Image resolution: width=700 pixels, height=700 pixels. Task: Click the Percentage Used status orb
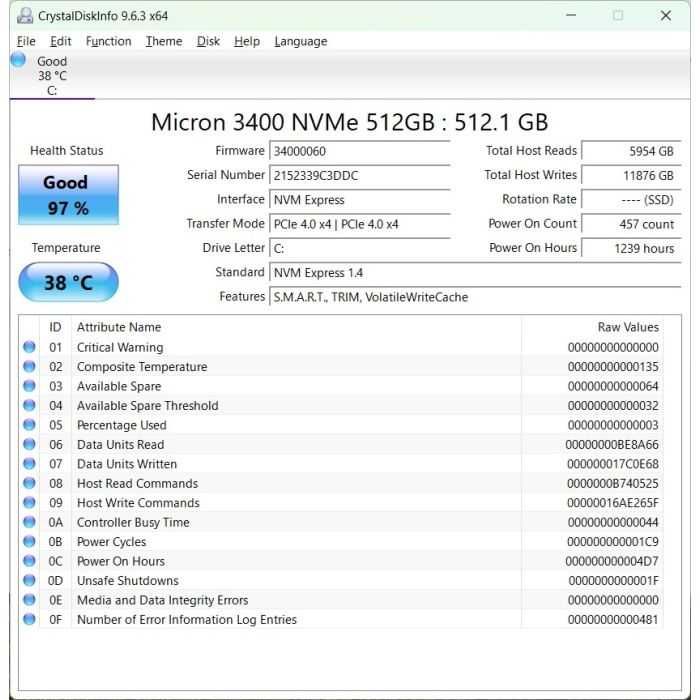(29, 425)
